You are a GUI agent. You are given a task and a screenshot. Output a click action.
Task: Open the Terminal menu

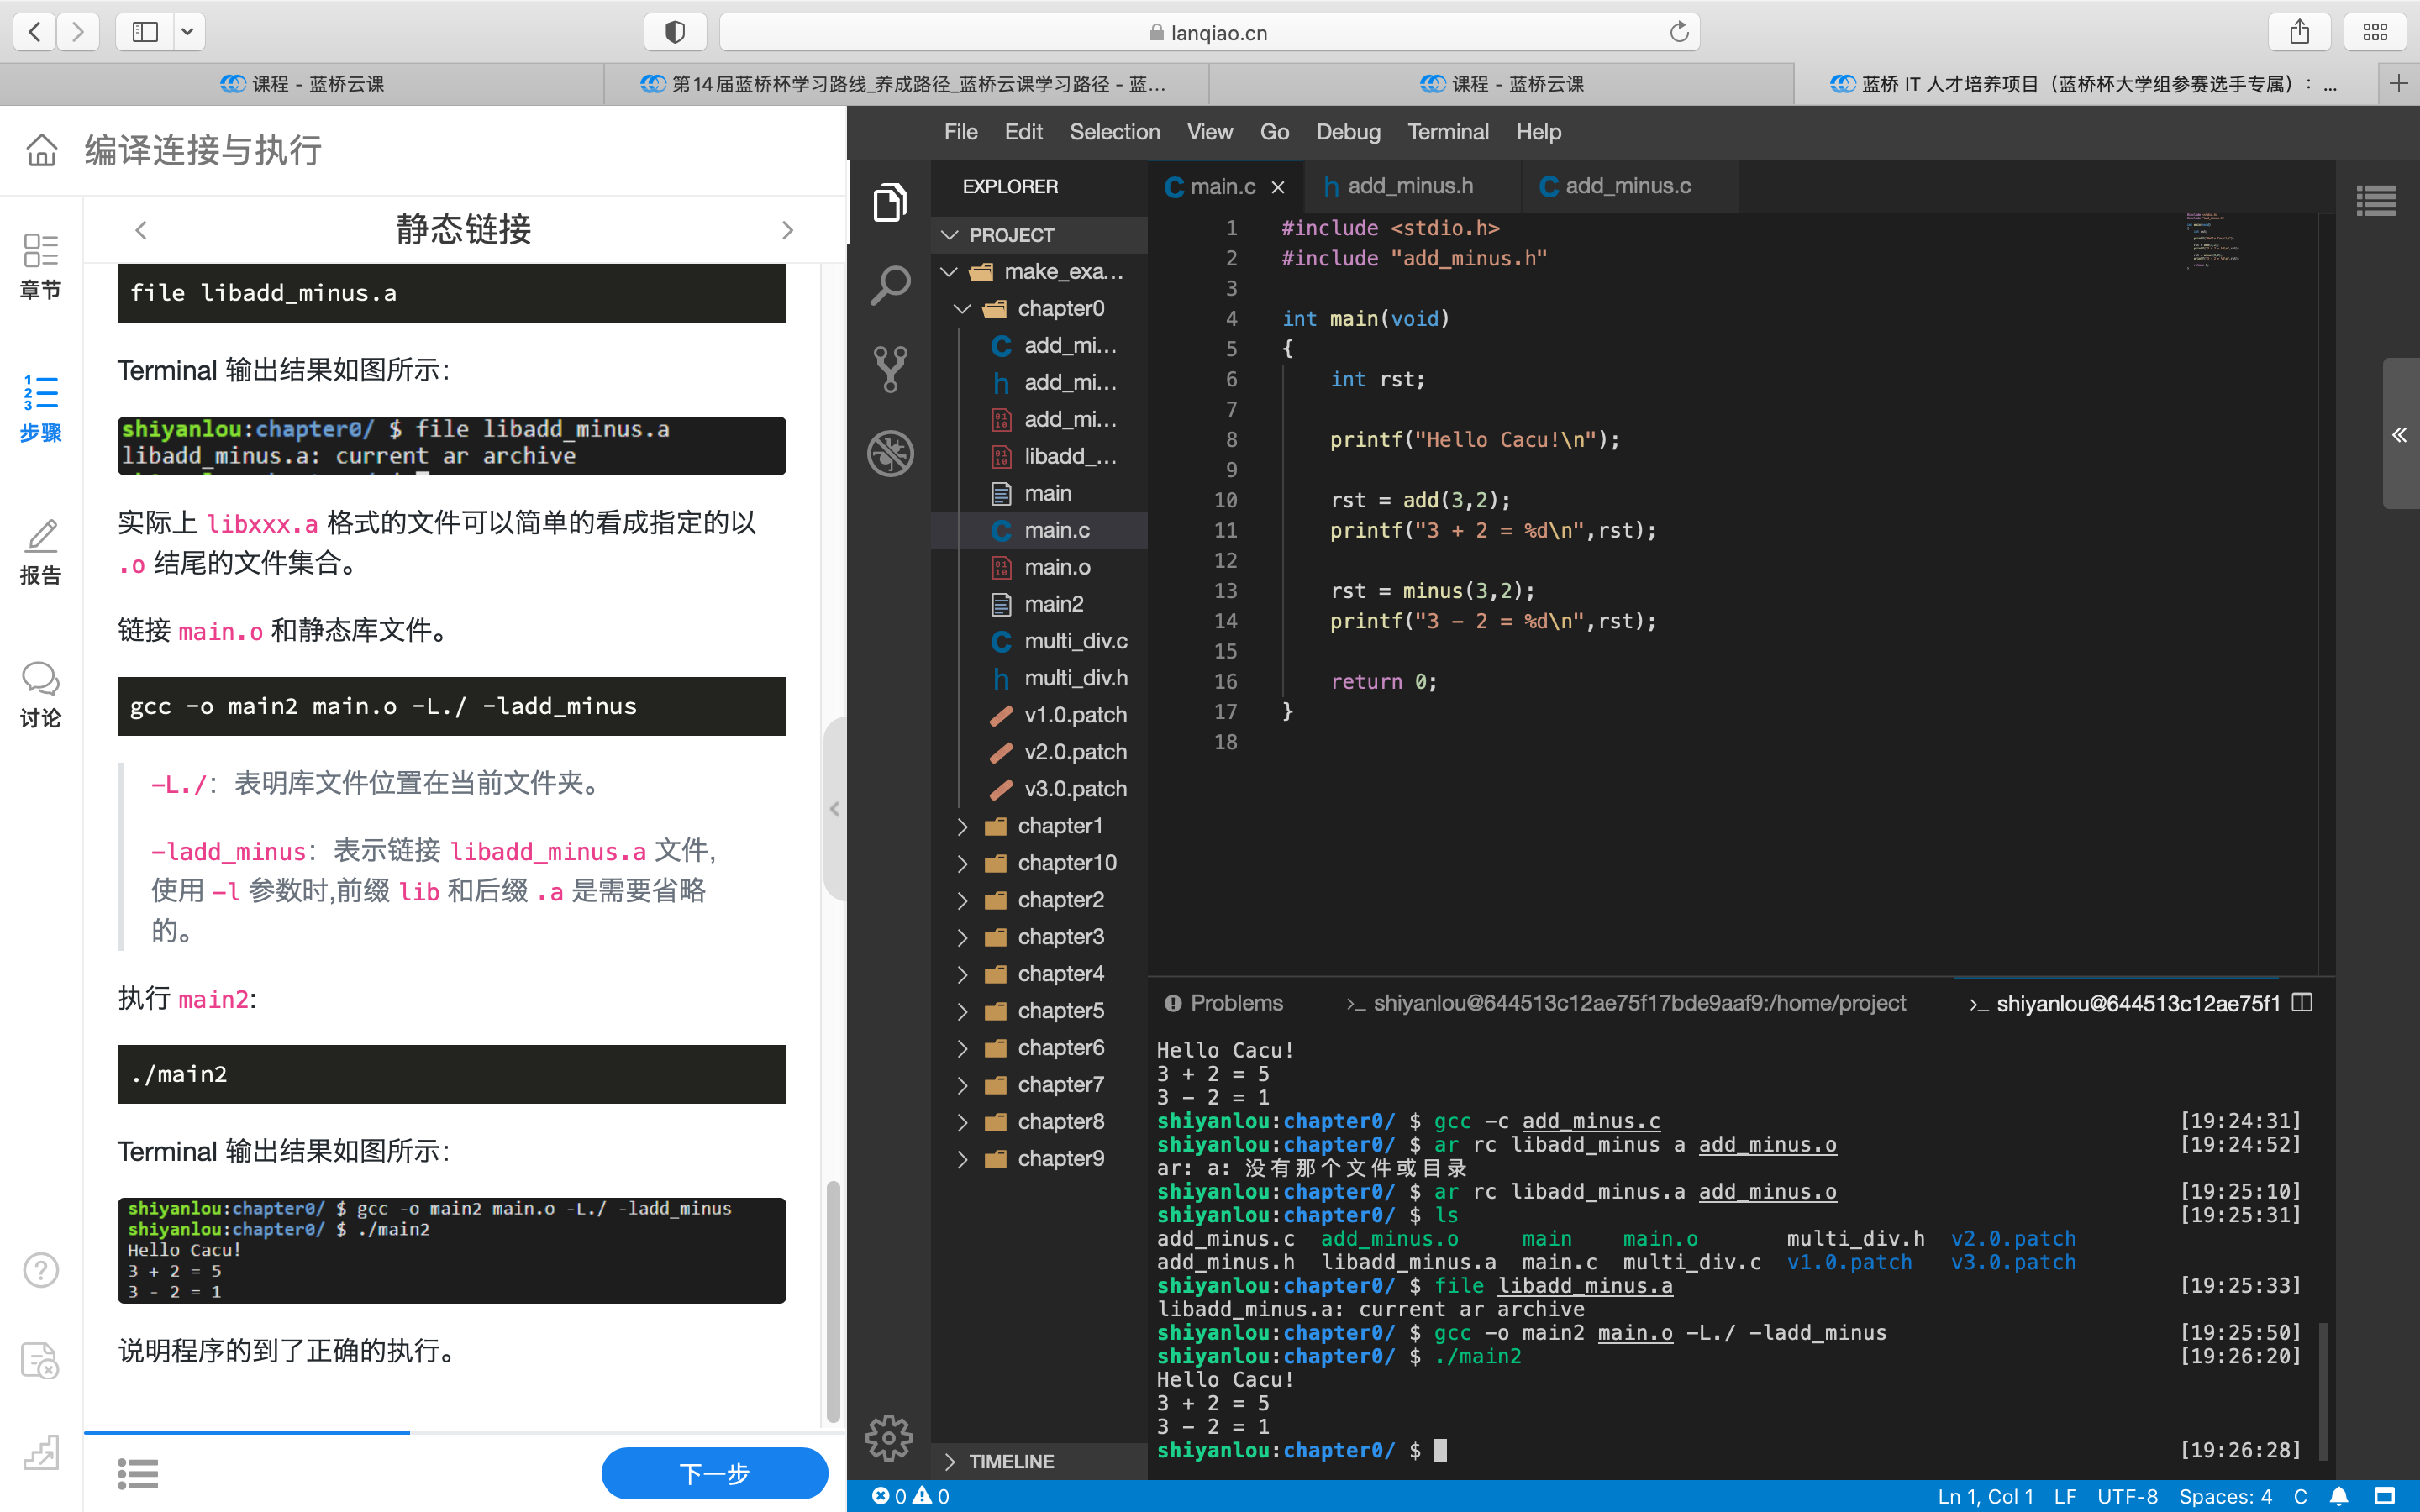pos(1447,132)
